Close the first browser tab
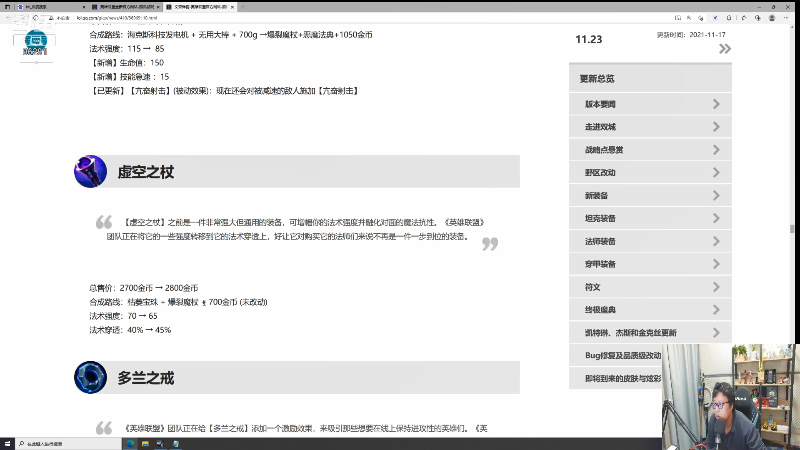Viewport: 800px width, 450px height. 84,7
